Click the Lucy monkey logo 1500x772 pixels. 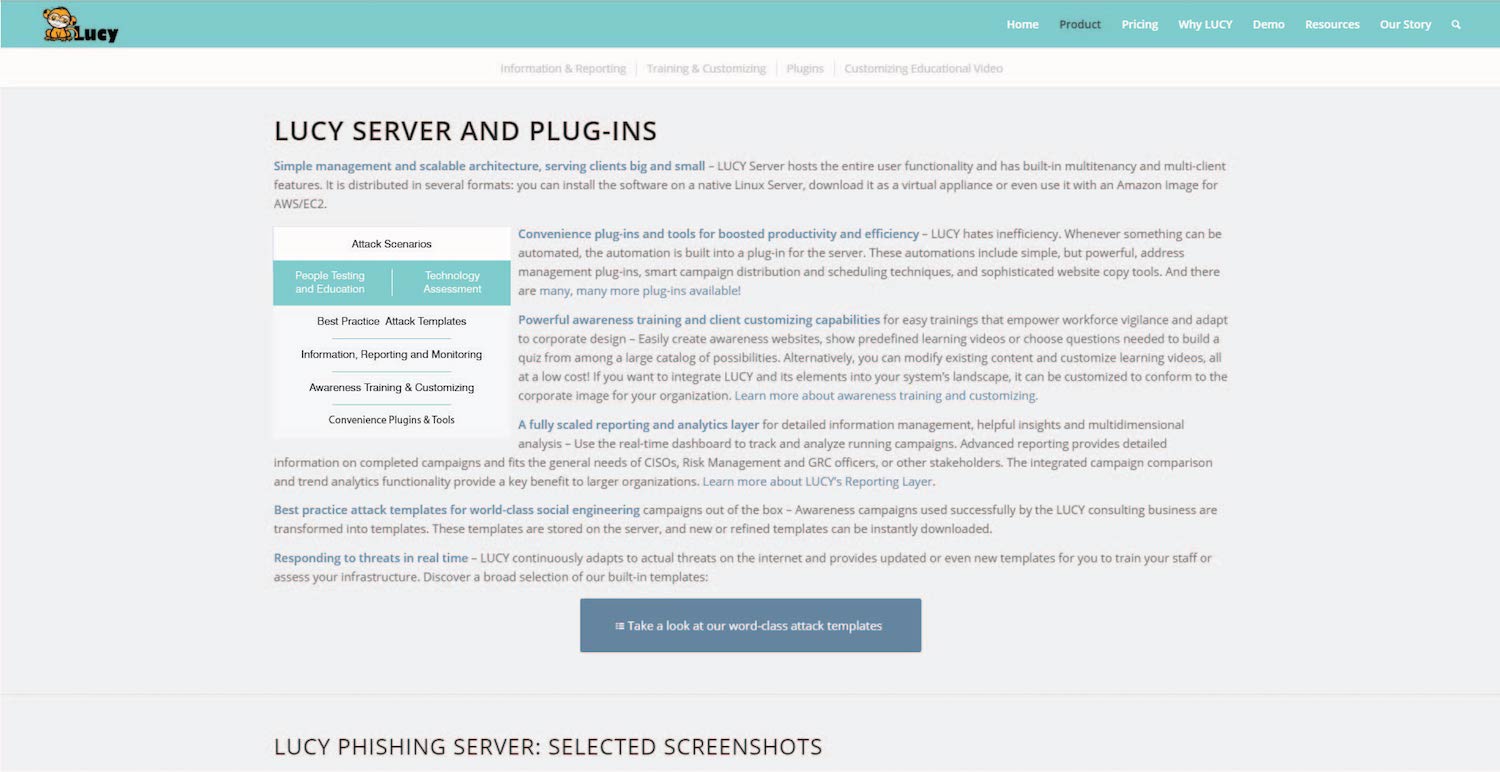pyautogui.click(x=80, y=25)
